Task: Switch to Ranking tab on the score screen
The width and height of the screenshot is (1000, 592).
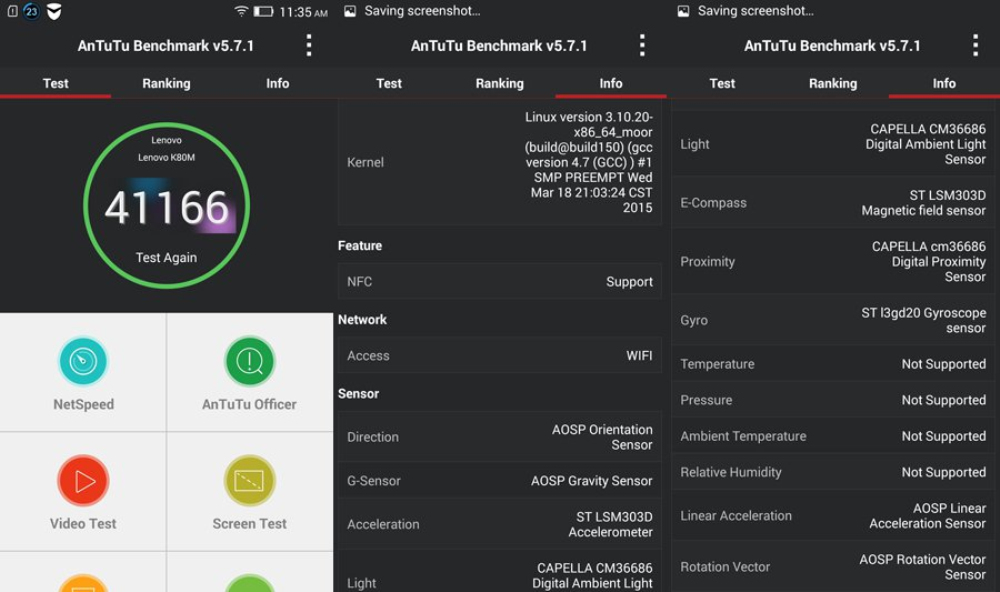Action: [166, 83]
